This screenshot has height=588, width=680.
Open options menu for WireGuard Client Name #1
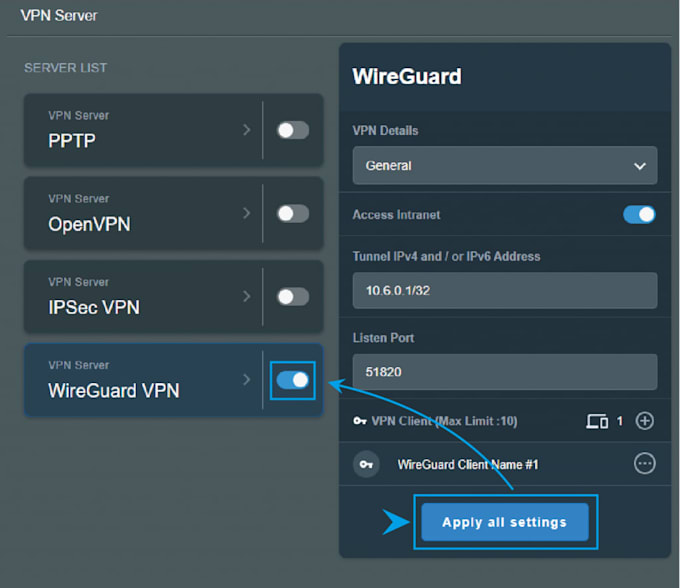pyautogui.click(x=644, y=464)
